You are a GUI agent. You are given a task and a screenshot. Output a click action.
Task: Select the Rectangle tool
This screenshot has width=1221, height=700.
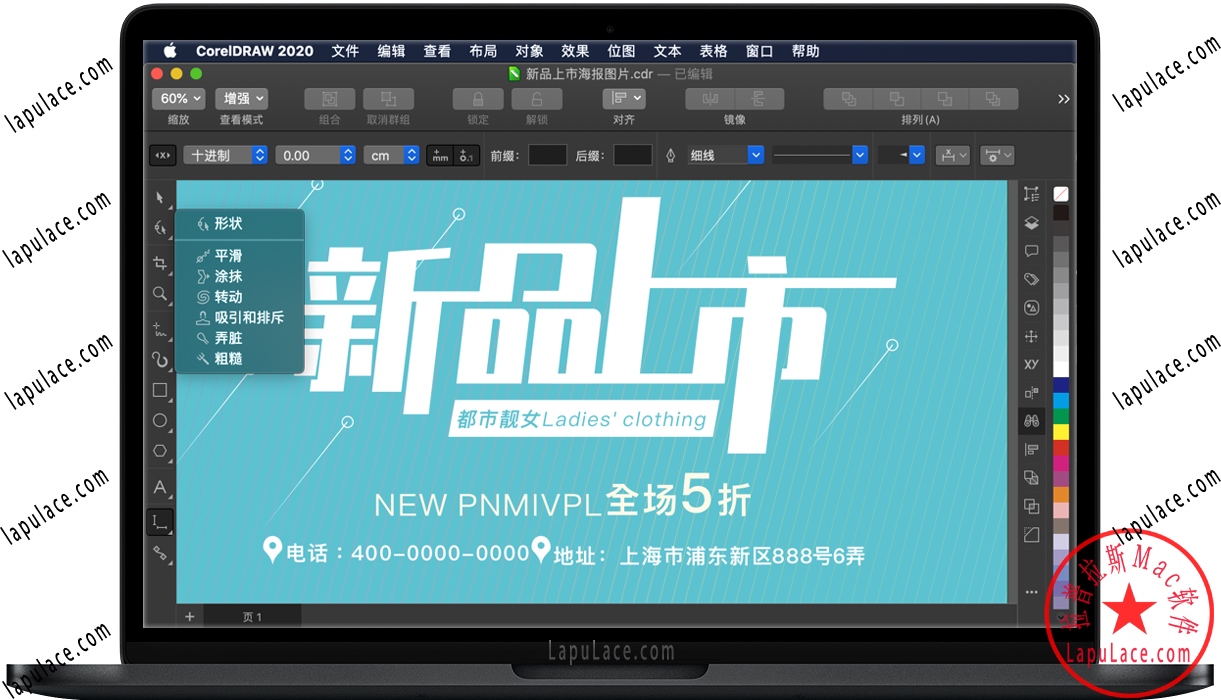[160, 390]
